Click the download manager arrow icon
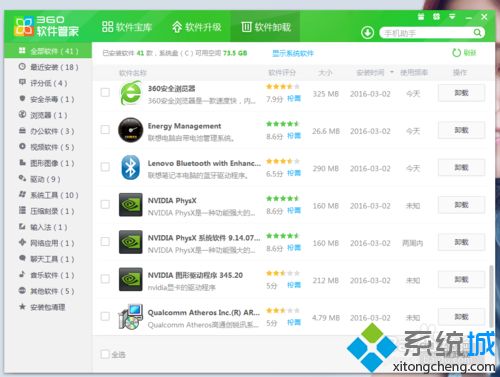 coord(367,33)
